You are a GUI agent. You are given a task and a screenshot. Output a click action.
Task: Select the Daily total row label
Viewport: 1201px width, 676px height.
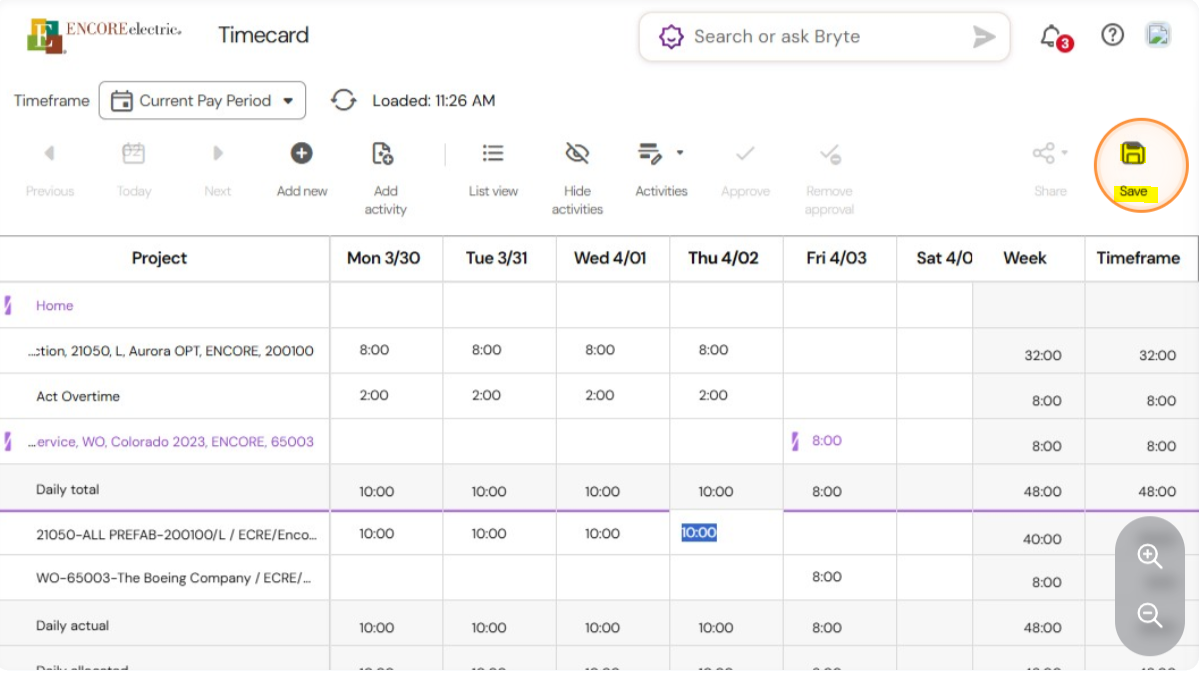pos(68,489)
